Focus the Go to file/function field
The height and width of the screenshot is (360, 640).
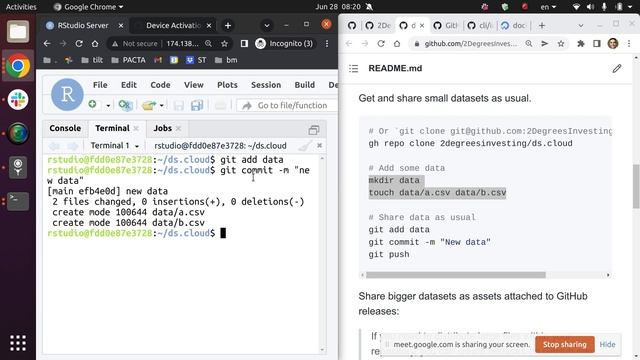pos(287,105)
